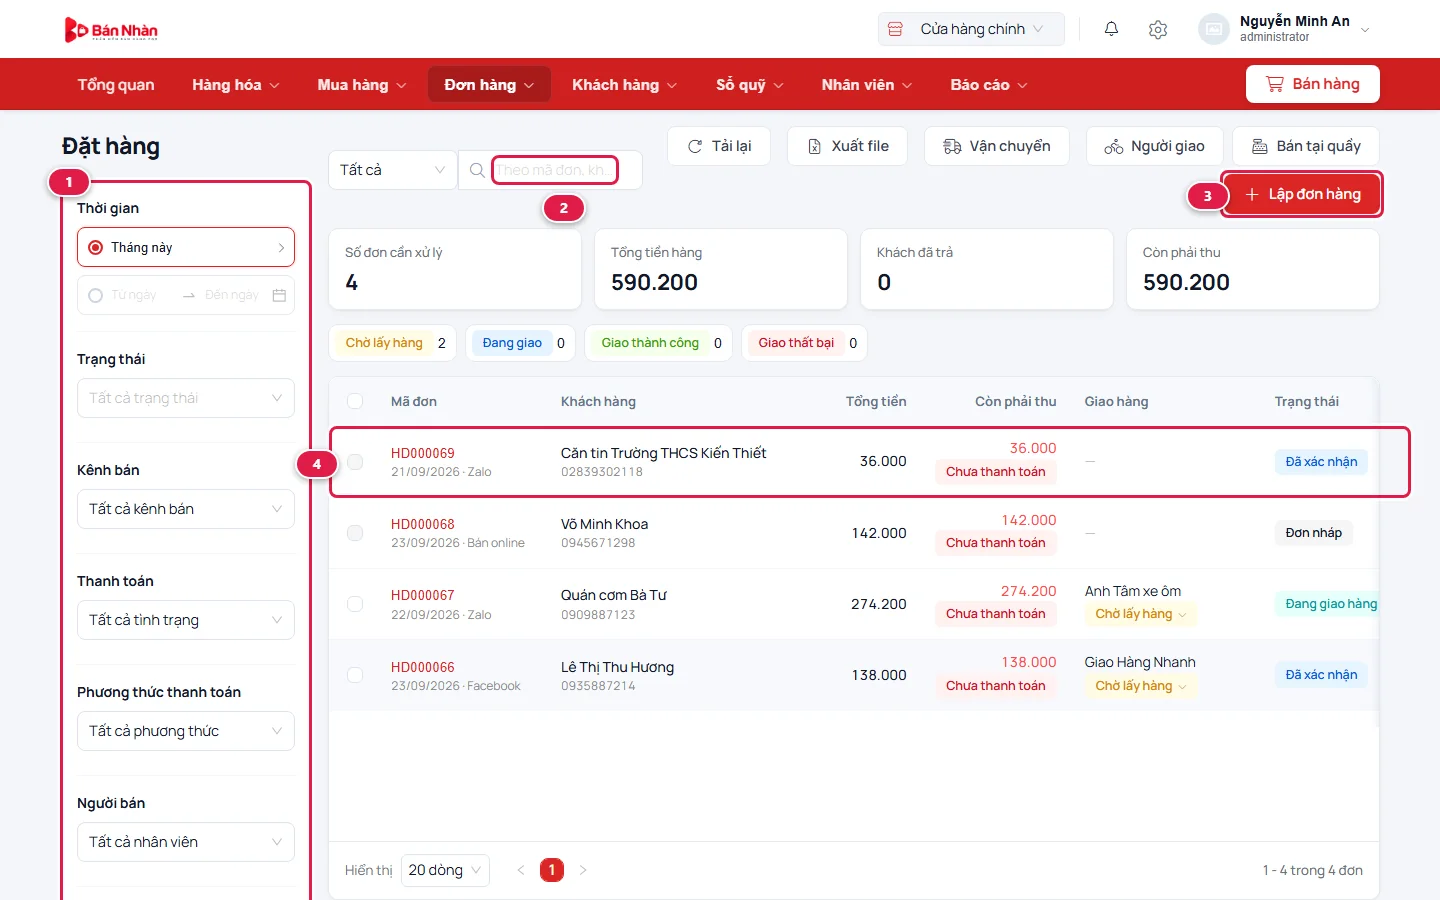Open the Tất cả search scope dropdown
Viewport: 1440px width, 900px height.
point(392,170)
